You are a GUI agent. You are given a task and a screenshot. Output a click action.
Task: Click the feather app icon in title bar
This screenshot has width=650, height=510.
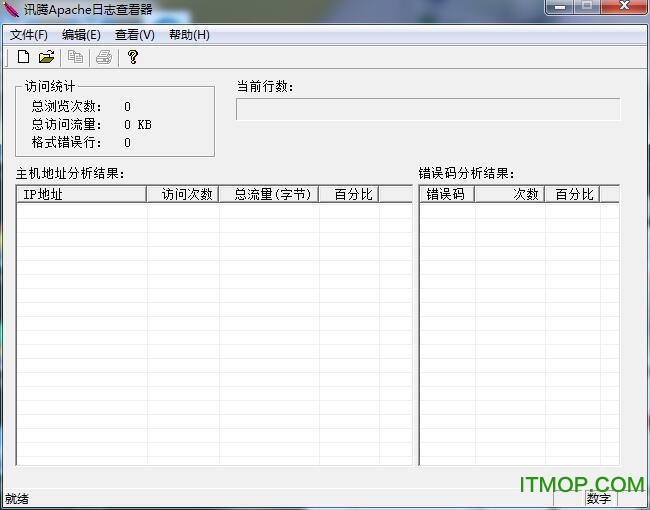coord(10,9)
